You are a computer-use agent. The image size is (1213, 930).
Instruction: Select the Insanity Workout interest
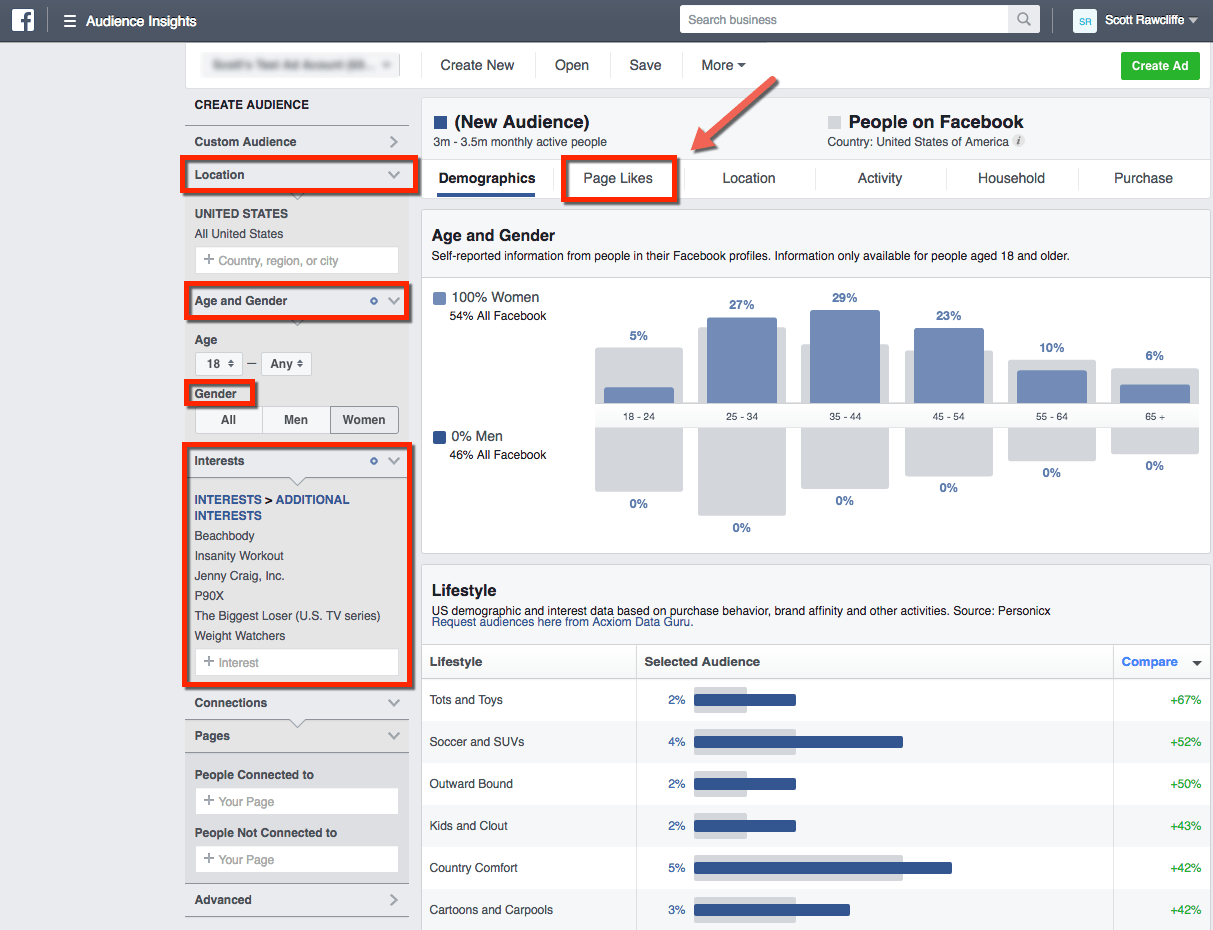(239, 556)
